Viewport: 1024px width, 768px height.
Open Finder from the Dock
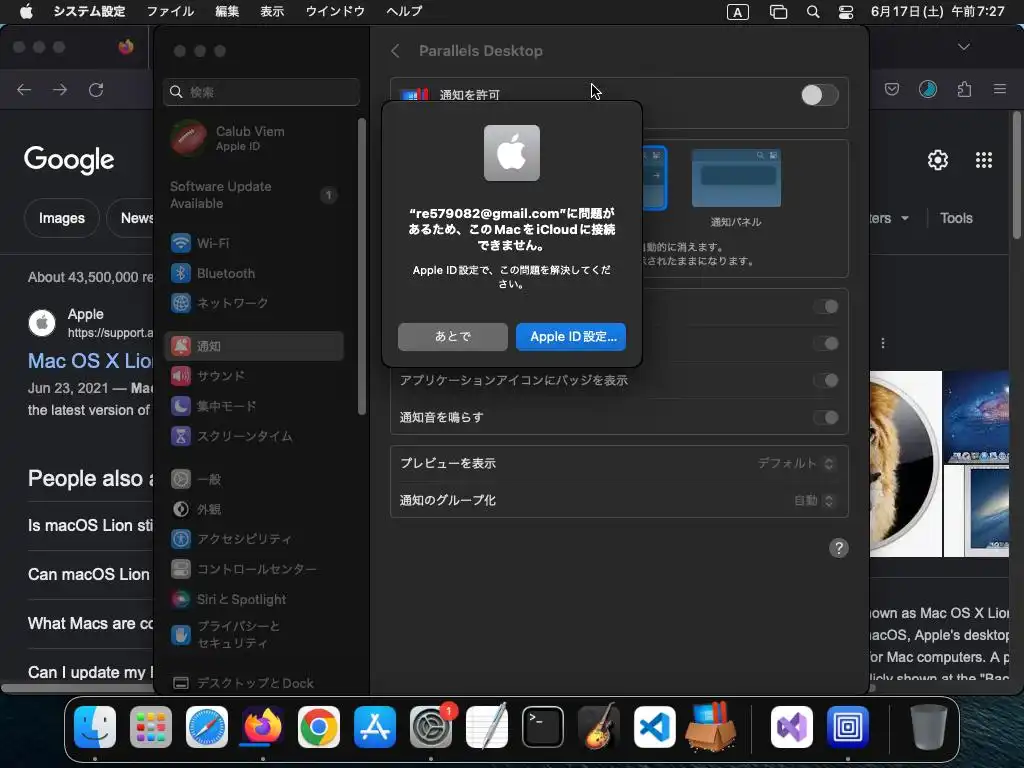[95, 727]
